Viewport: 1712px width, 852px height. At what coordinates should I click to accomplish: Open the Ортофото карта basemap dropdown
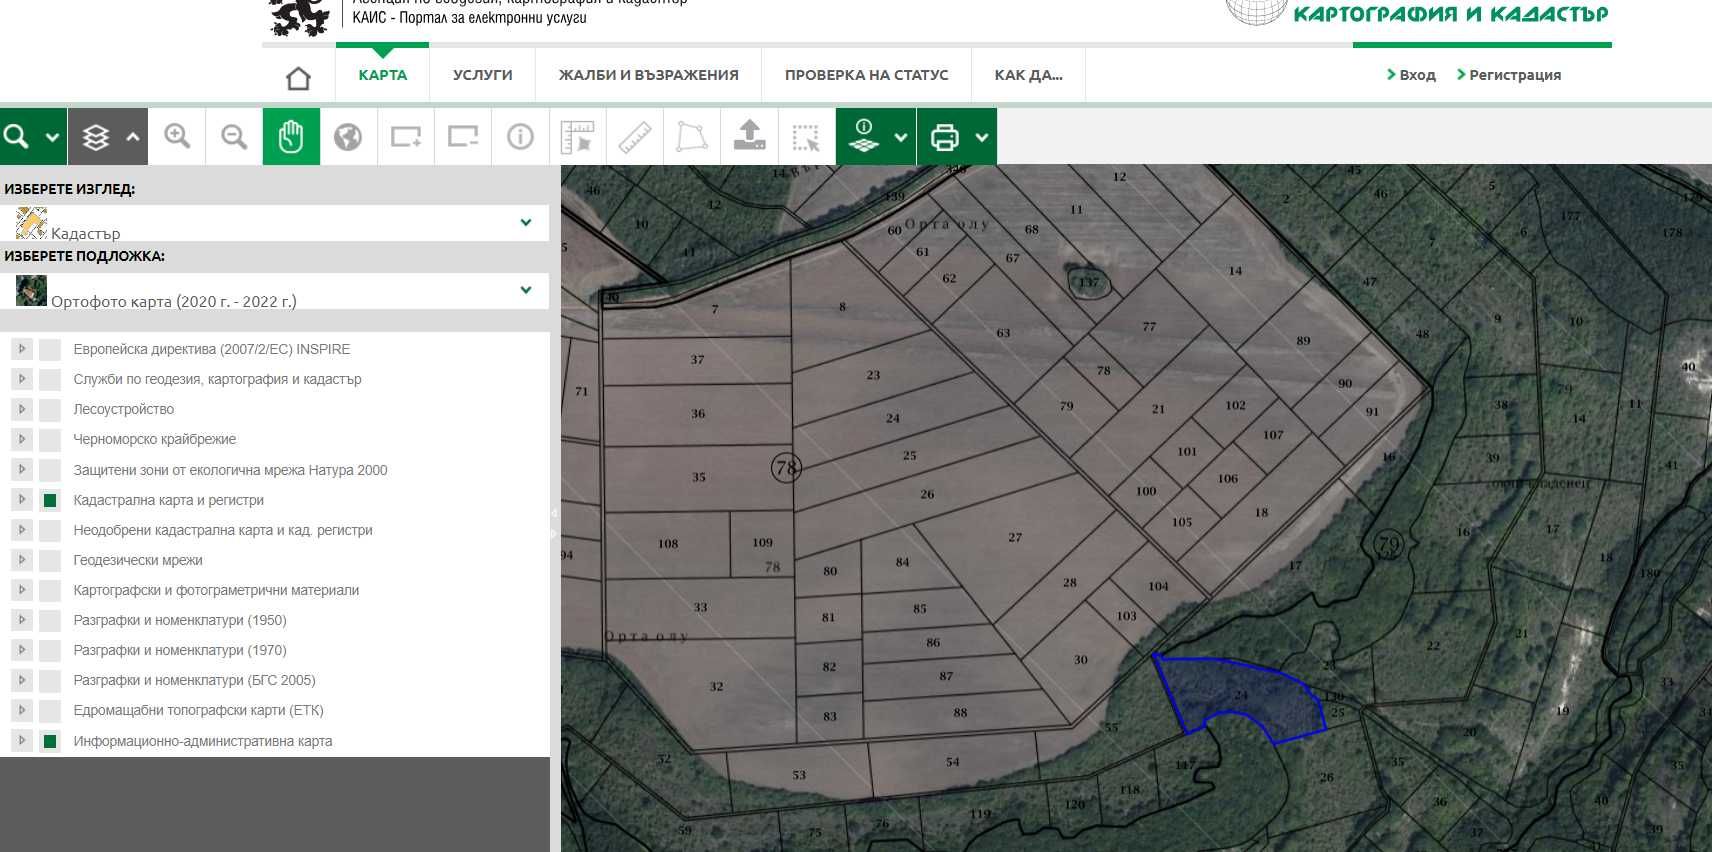pos(525,290)
